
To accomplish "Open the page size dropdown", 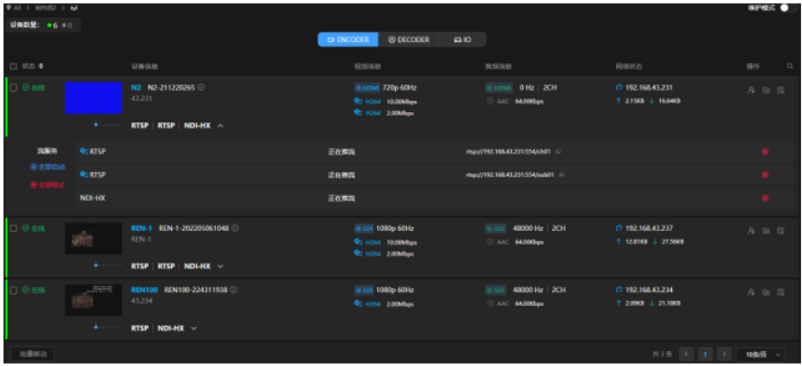I will [760, 354].
